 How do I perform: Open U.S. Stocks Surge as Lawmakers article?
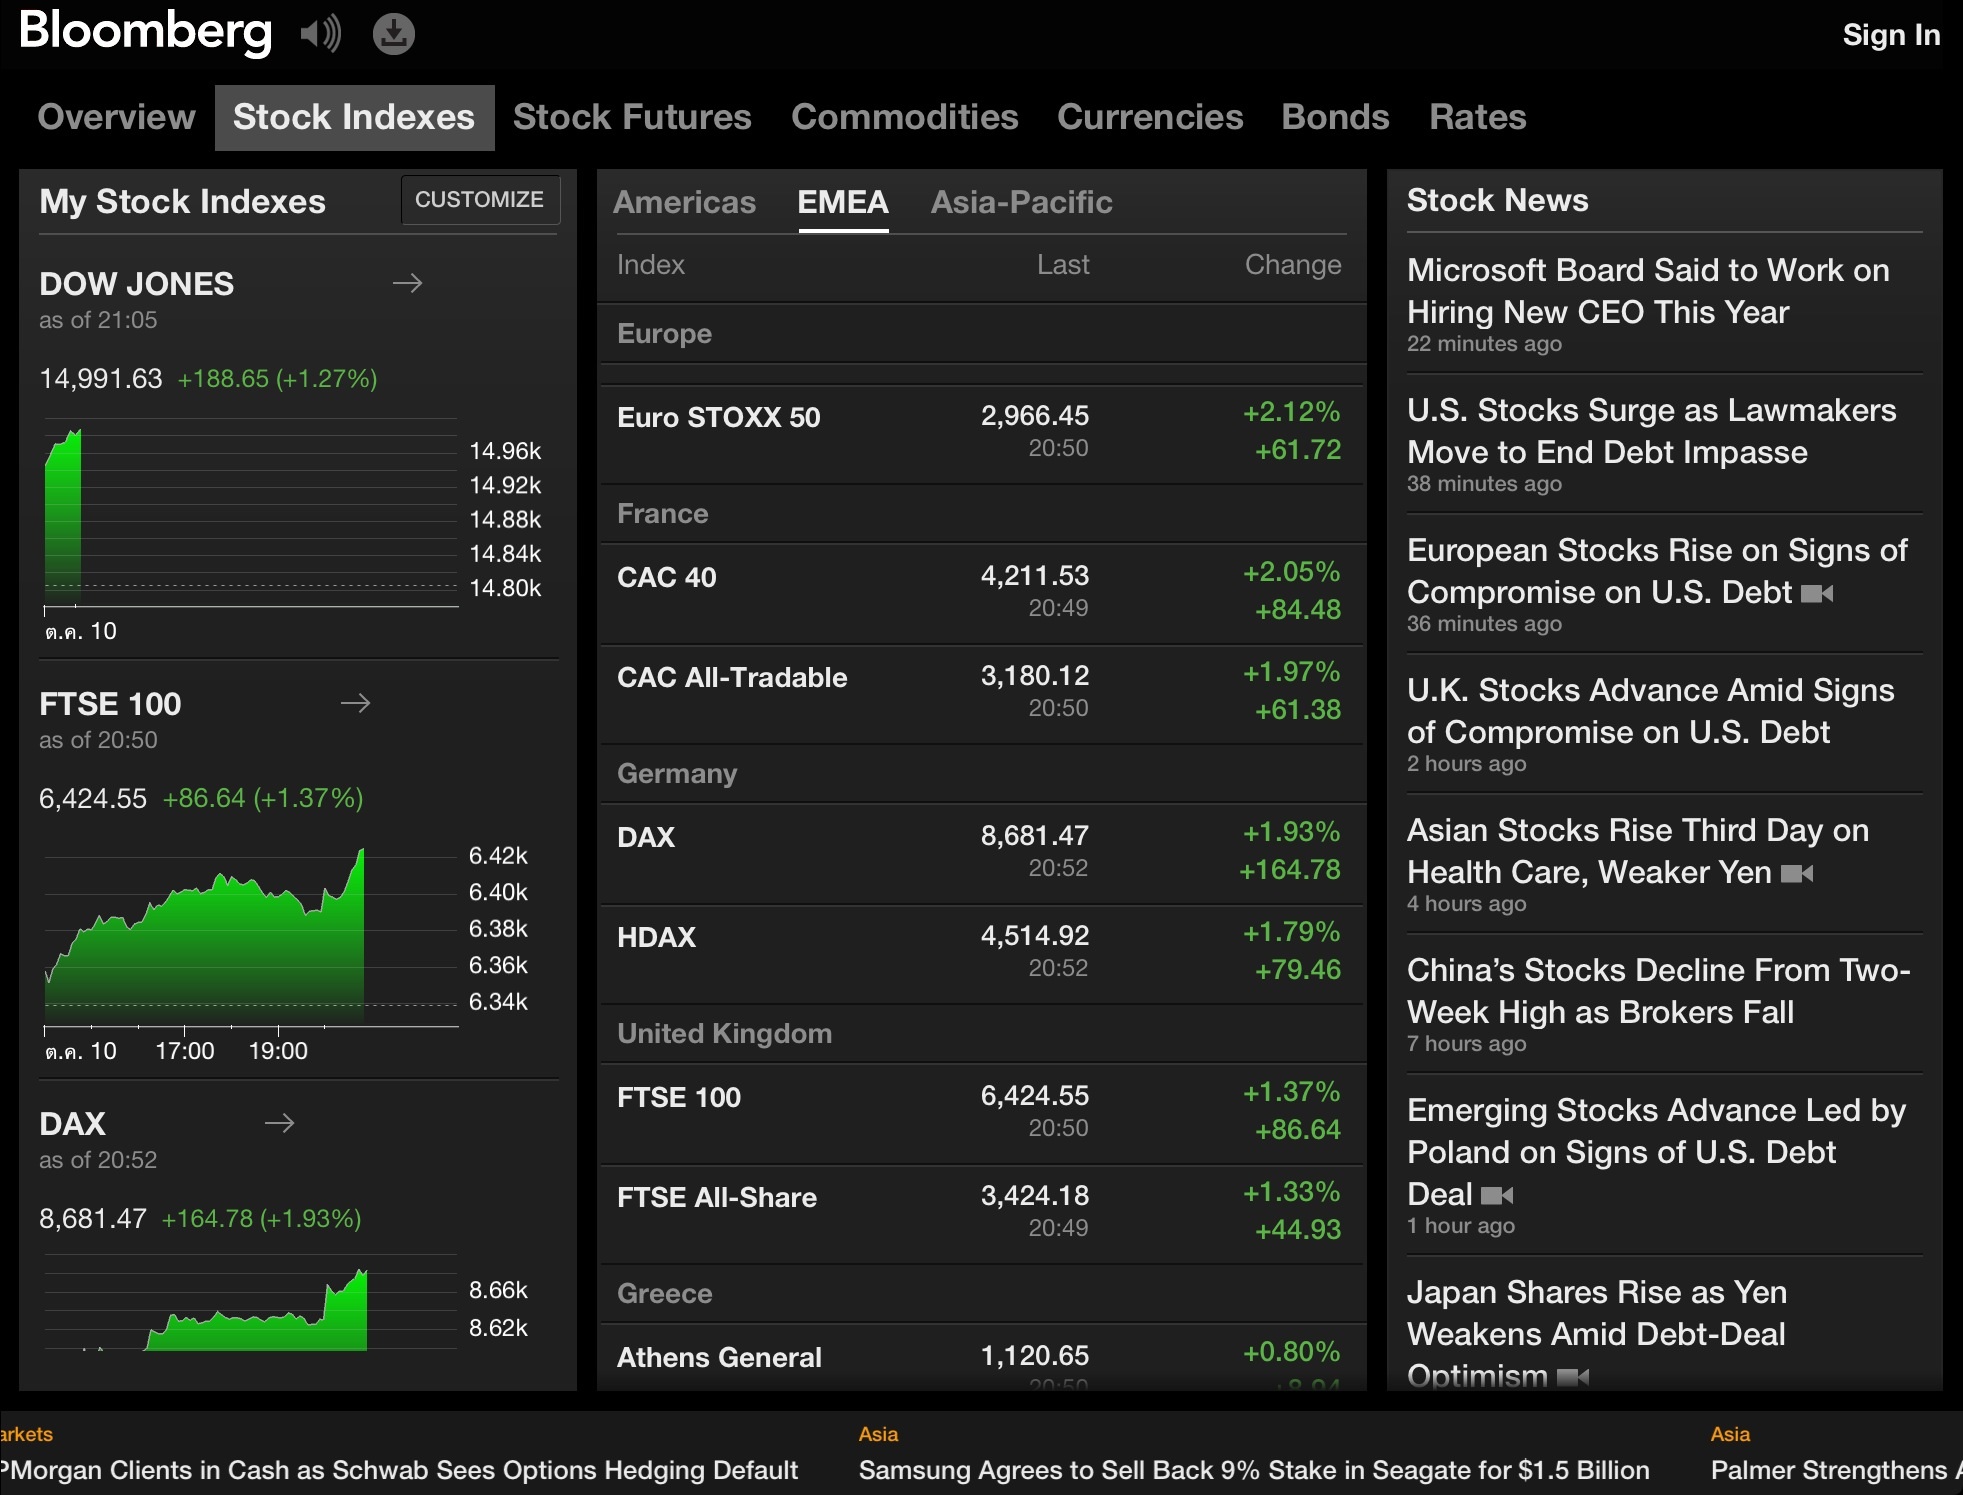[1664, 443]
